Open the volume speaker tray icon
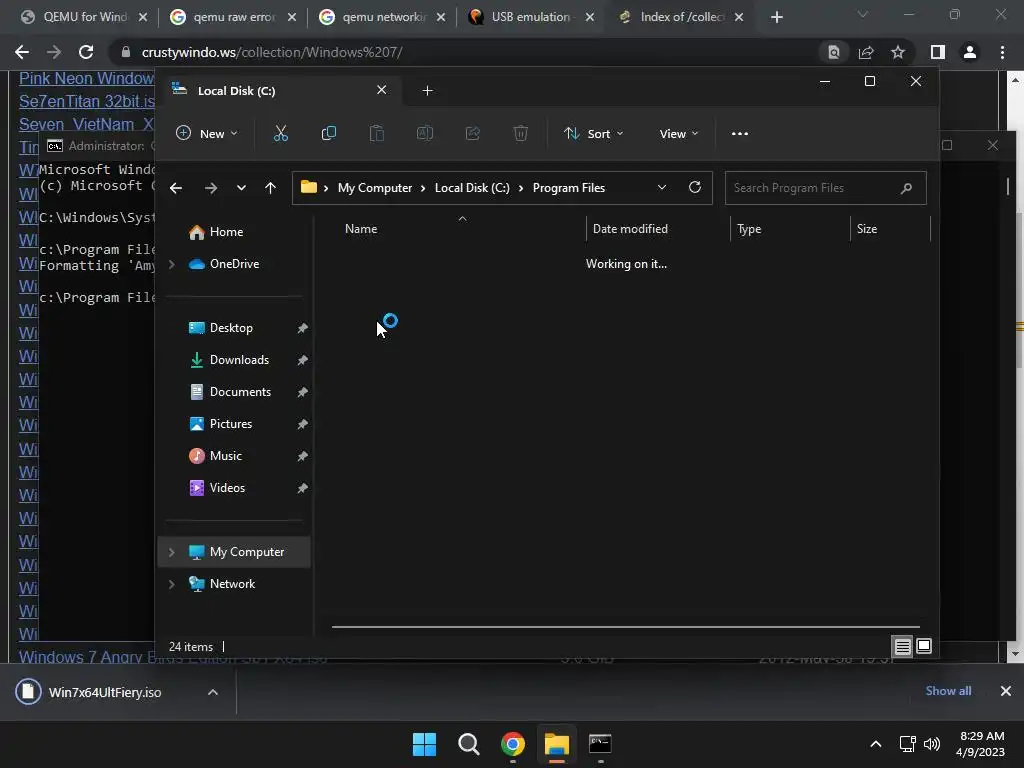The width and height of the screenshot is (1024, 768). [x=932, y=744]
